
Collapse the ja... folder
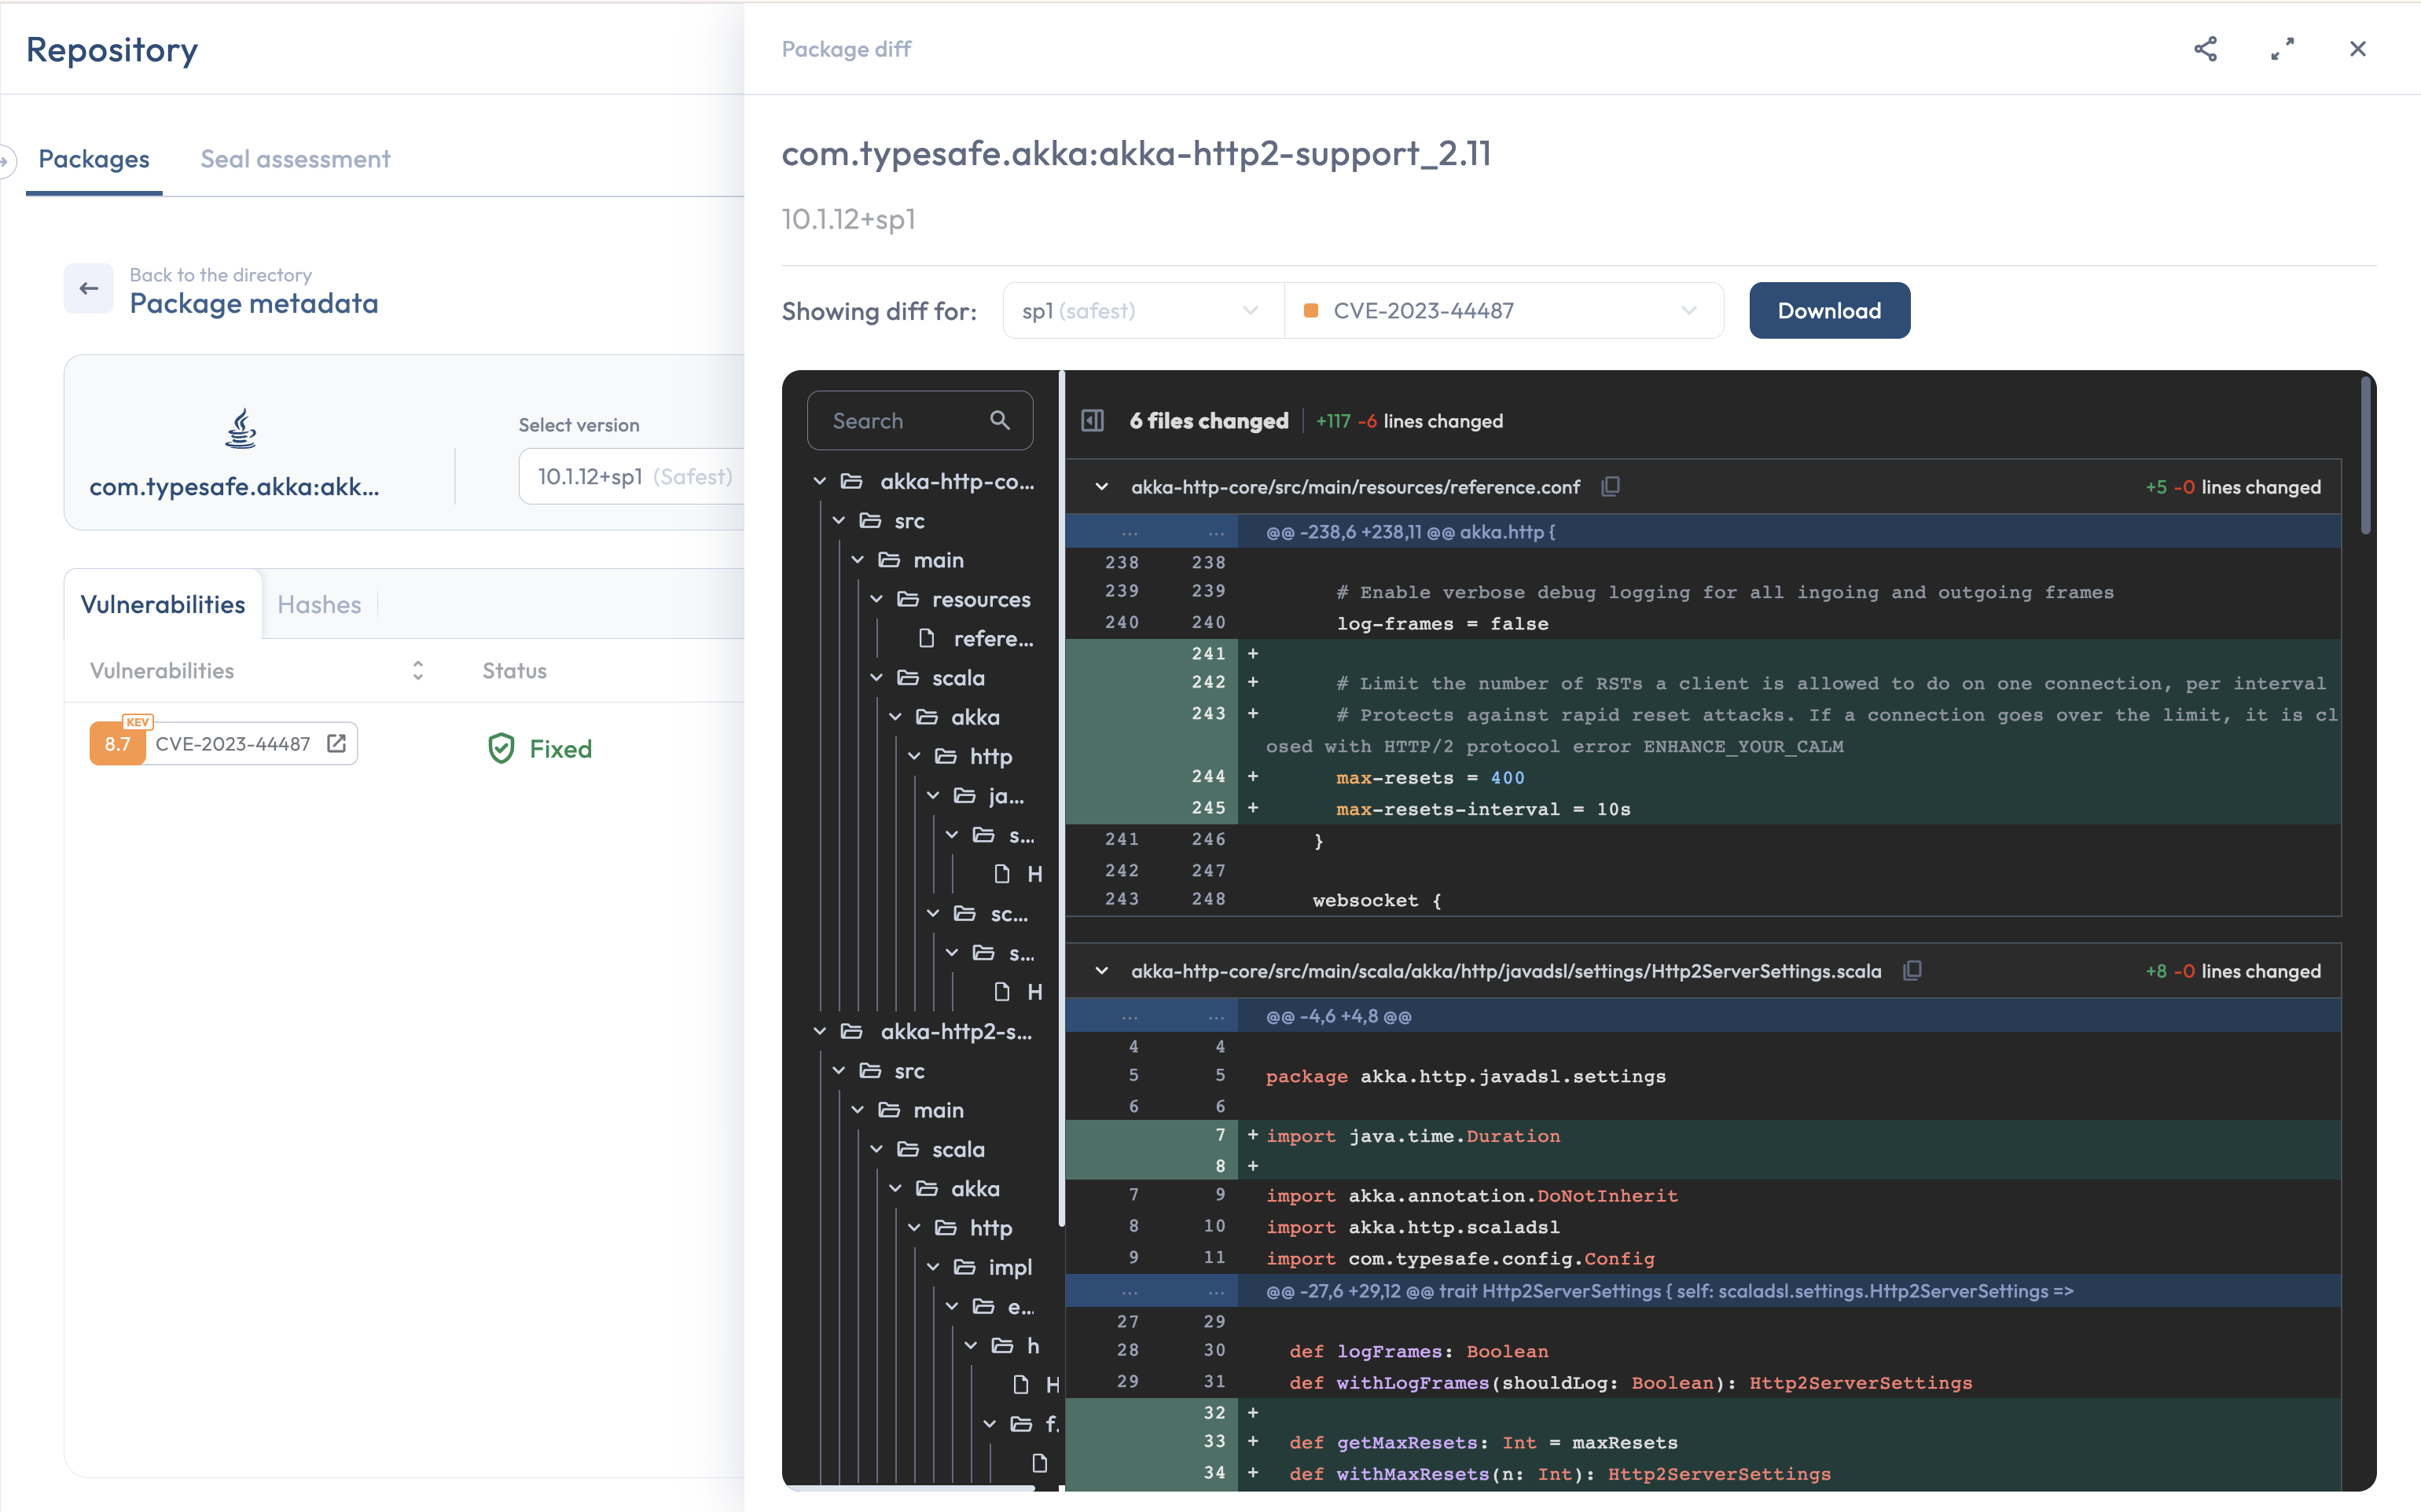click(933, 796)
